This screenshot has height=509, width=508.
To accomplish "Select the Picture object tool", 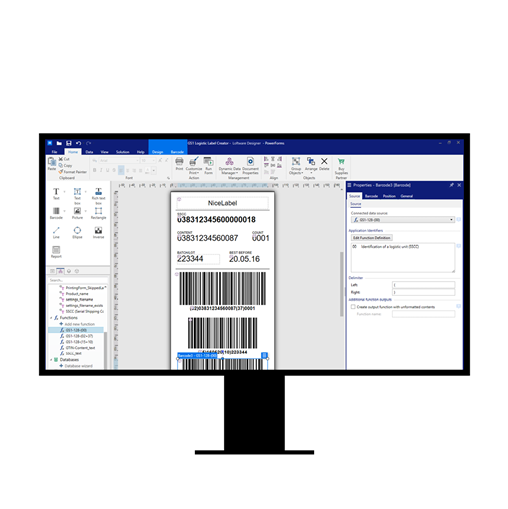I will click(x=77, y=213).
